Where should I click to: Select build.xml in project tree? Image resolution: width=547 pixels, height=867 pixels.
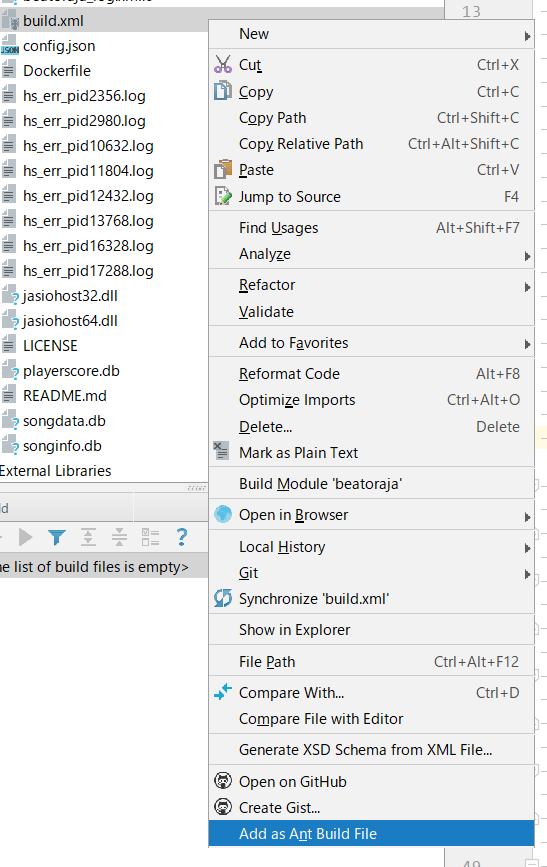(x=53, y=21)
